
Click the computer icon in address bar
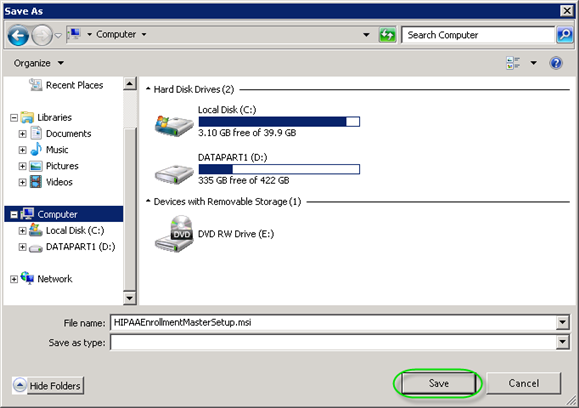tap(75, 34)
